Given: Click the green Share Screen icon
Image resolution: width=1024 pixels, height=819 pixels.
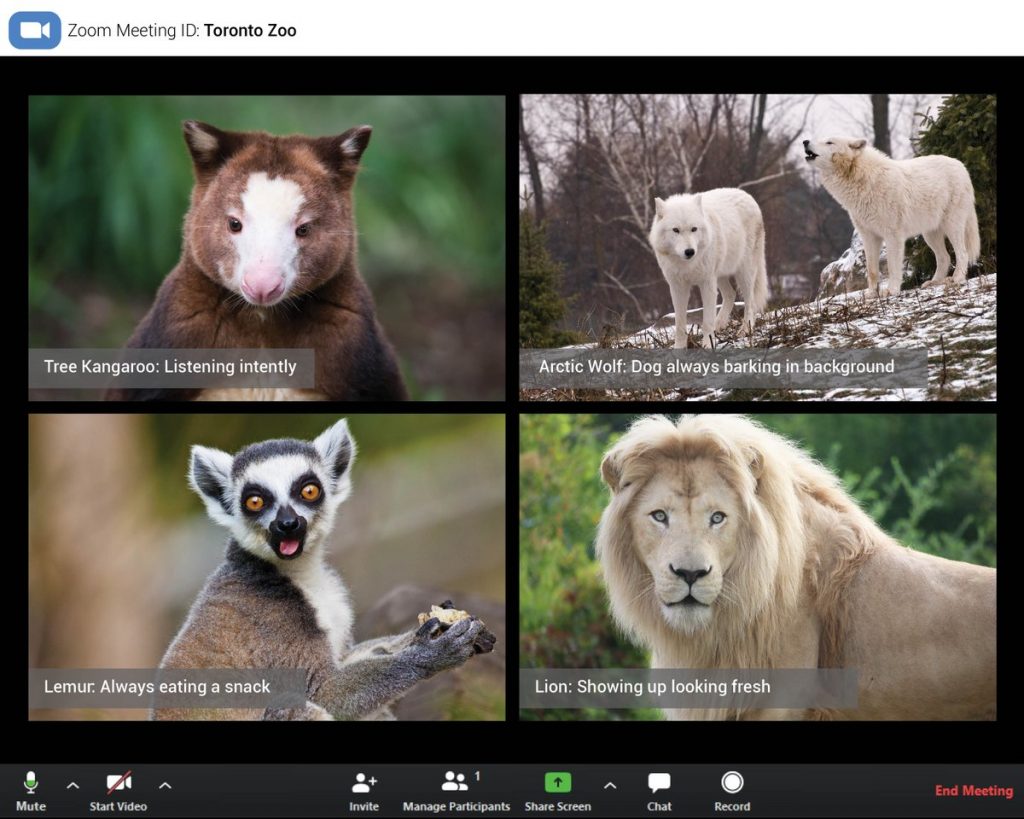Looking at the screenshot, I should pyautogui.click(x=557, y=783).
